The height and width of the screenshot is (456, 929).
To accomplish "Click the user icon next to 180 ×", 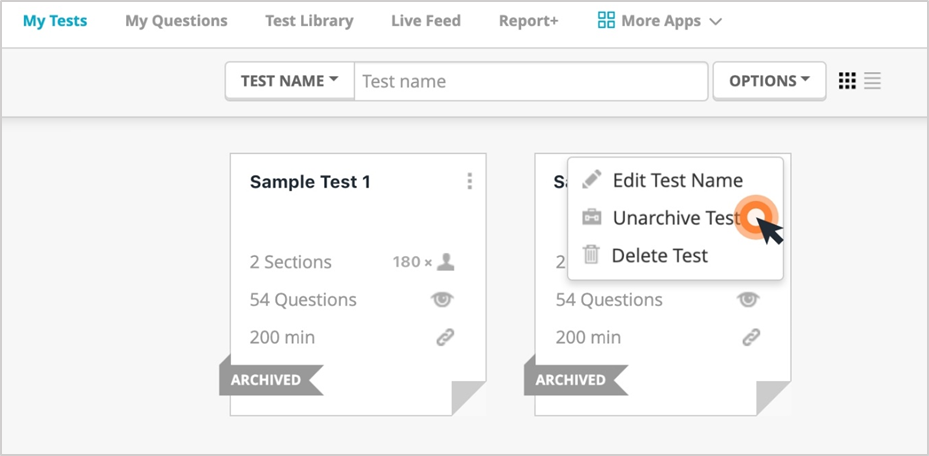I will pos(445,262).
